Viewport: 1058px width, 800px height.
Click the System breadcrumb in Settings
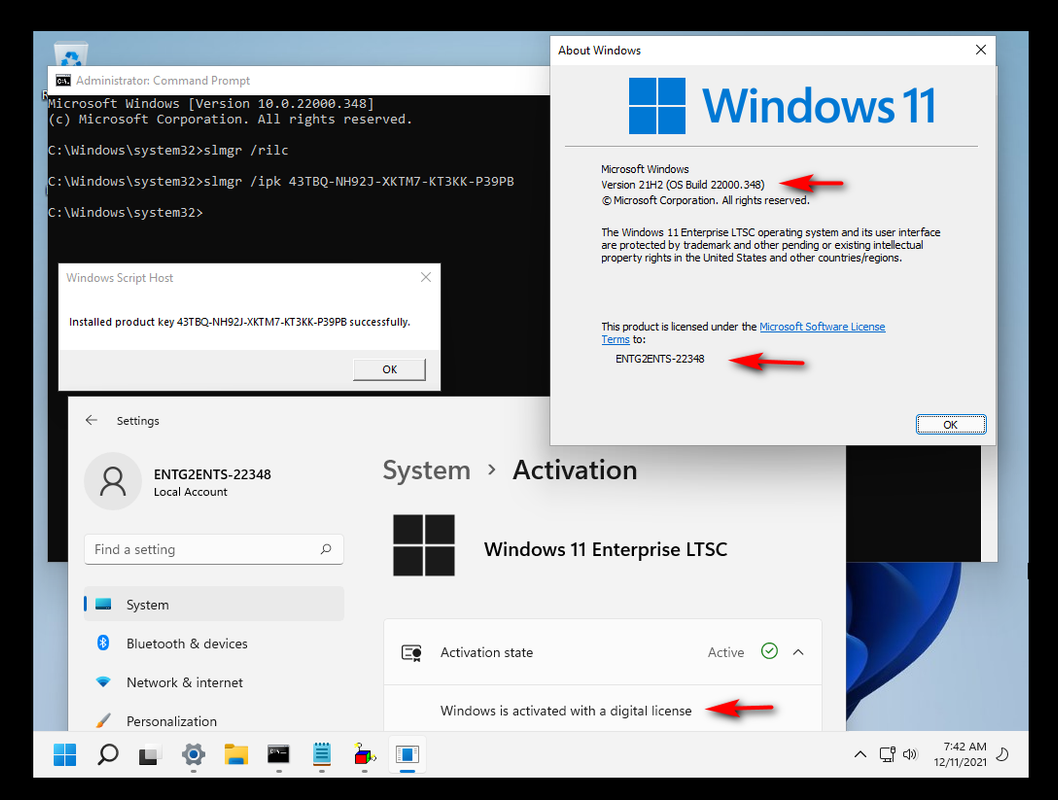pyautogui.click(x=426, y=470)
